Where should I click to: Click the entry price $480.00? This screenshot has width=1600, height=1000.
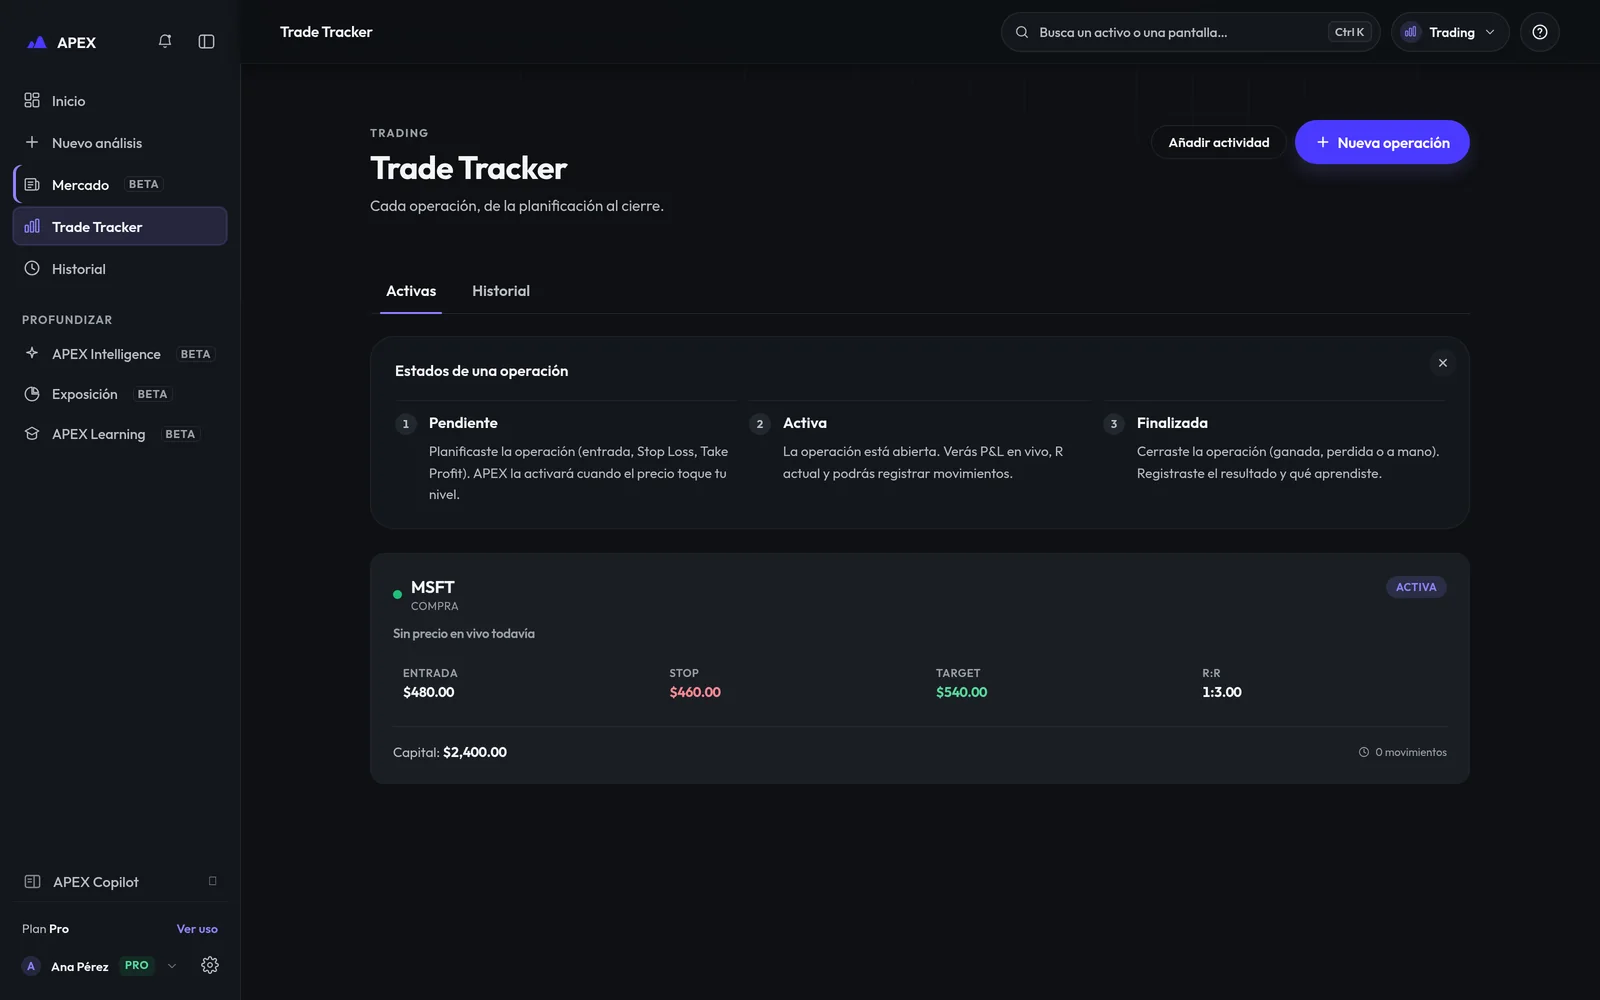tap(429, 692)
